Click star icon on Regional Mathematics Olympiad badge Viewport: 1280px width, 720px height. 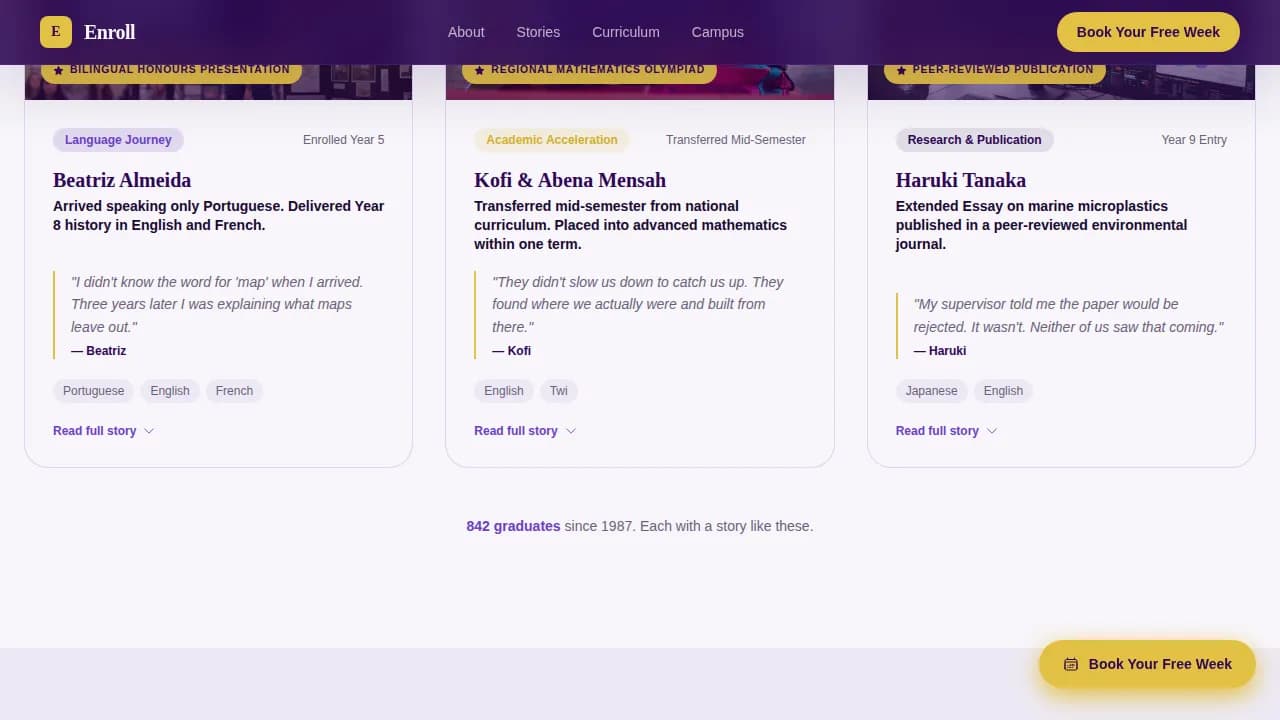pos(480,70)
